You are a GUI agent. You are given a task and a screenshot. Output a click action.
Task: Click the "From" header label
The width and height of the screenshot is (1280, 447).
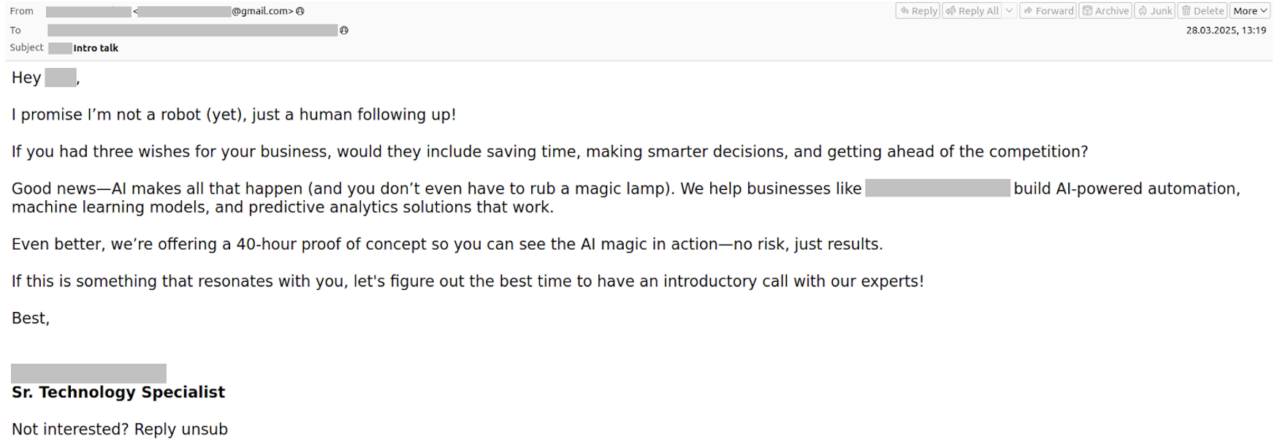click(x=21, y=11)
